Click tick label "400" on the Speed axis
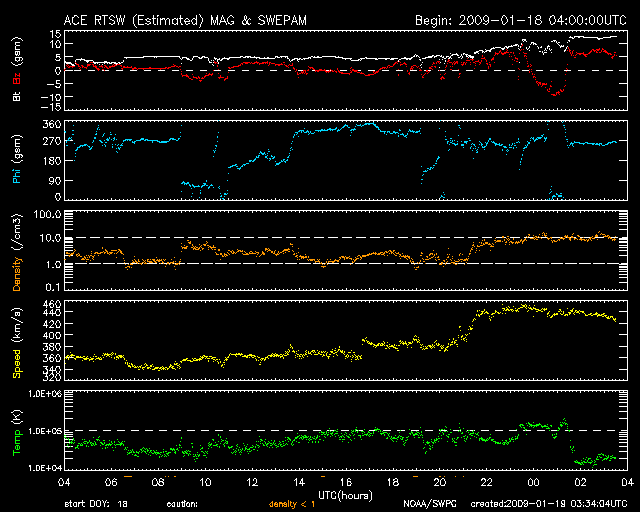Viewport: 640px width, 512px height. pyautogui.click(x=52, y=336)
